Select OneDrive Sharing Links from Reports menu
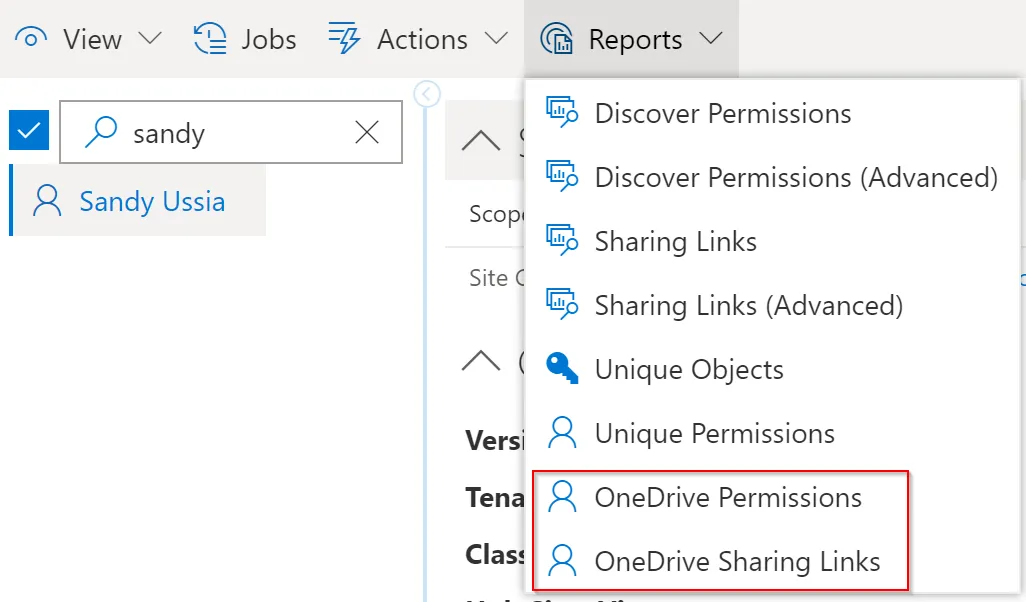Viewport: 1026px width, 602px height. [x=738, y=561]
